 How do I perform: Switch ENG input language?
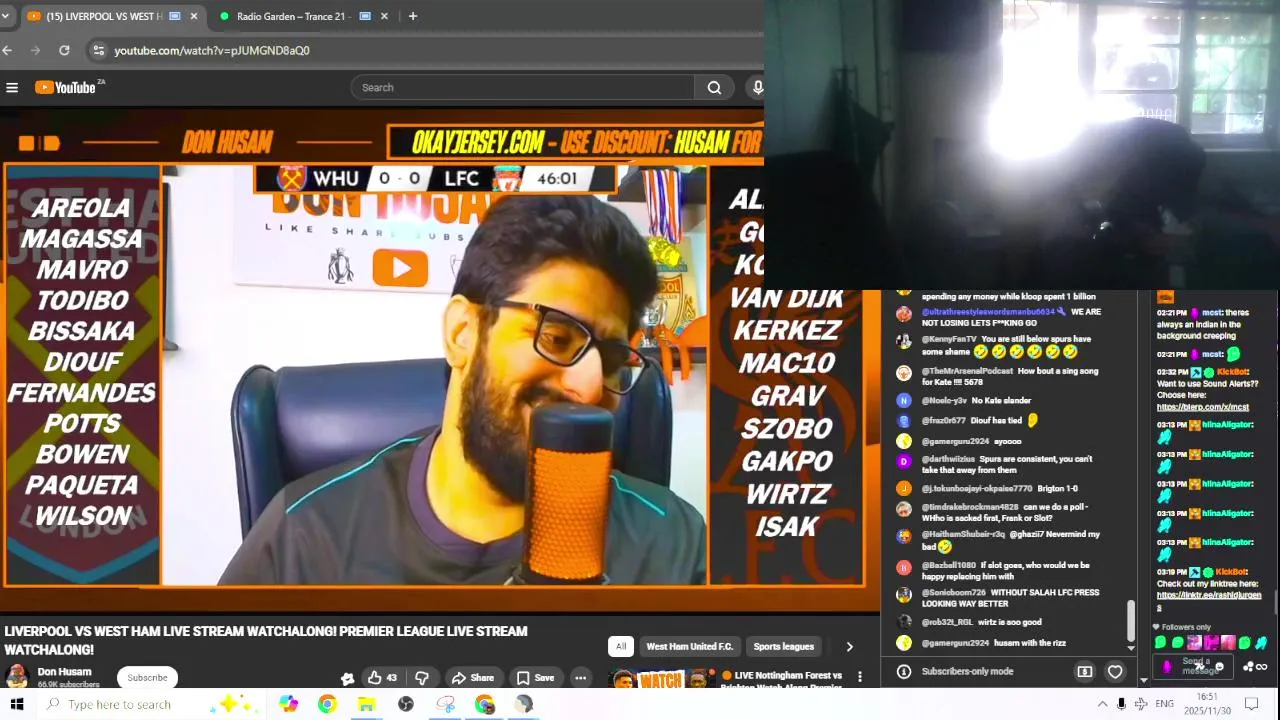coord(1164,704)
